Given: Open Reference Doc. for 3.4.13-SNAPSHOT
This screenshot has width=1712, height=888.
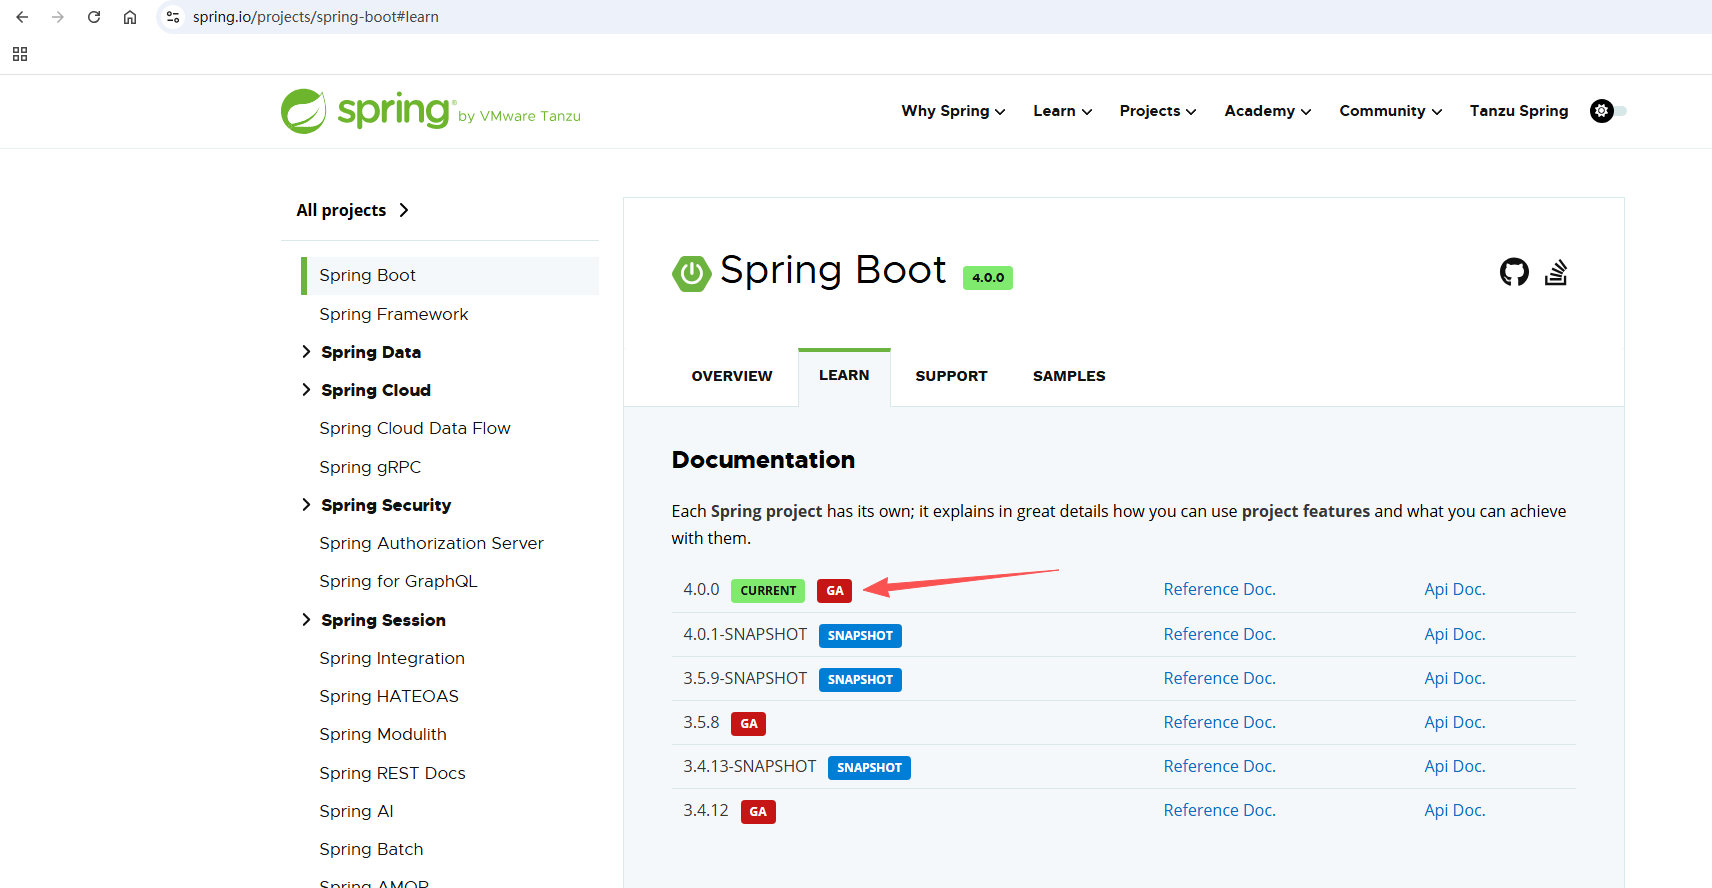Looking at the screenshot, I should click(x=1219, y=766).
